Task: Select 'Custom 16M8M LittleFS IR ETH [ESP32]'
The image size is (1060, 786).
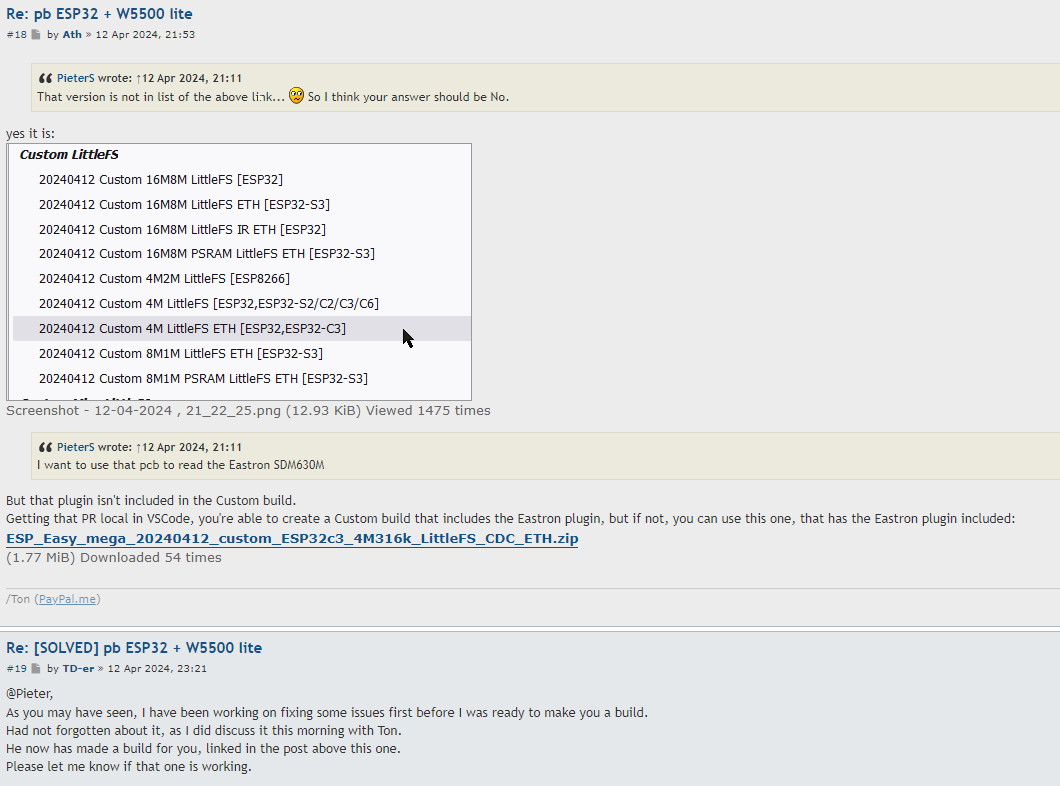Action: 183,230
